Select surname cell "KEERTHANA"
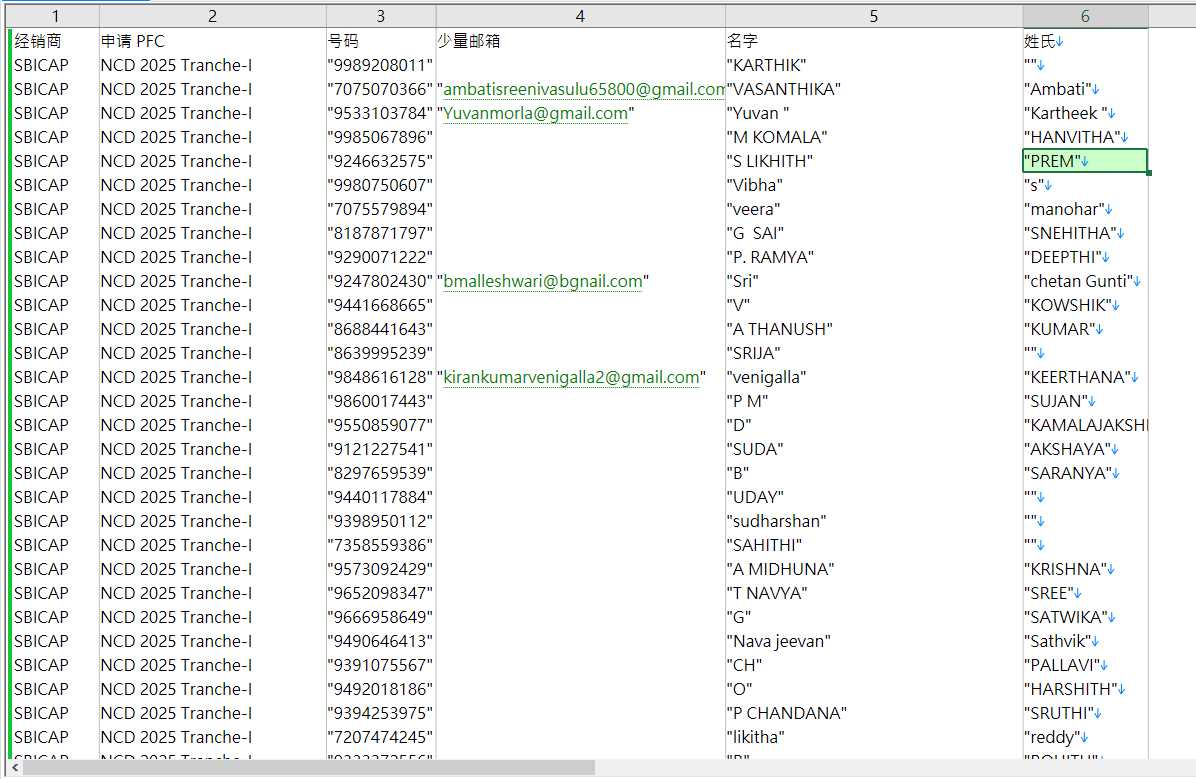This screenshot has height=779, width=1196. pyautogui.click(x=1085, y=377)
